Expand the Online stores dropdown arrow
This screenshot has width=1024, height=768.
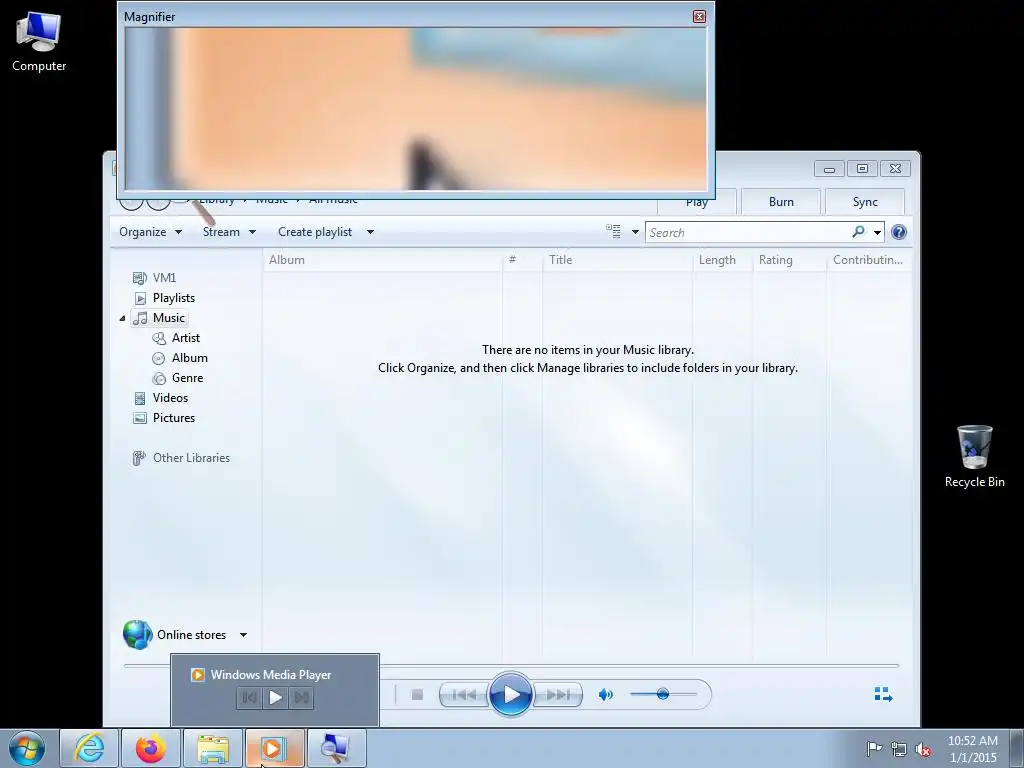243,635
